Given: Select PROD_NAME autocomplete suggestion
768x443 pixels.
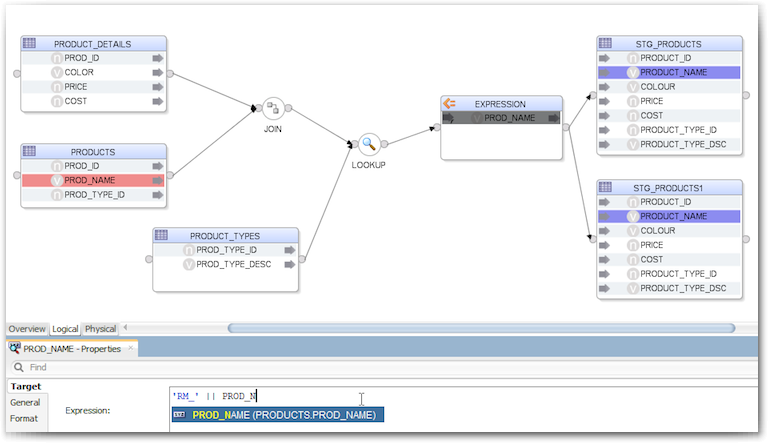Looking at the screenshot, I should [x=278, y=415].
